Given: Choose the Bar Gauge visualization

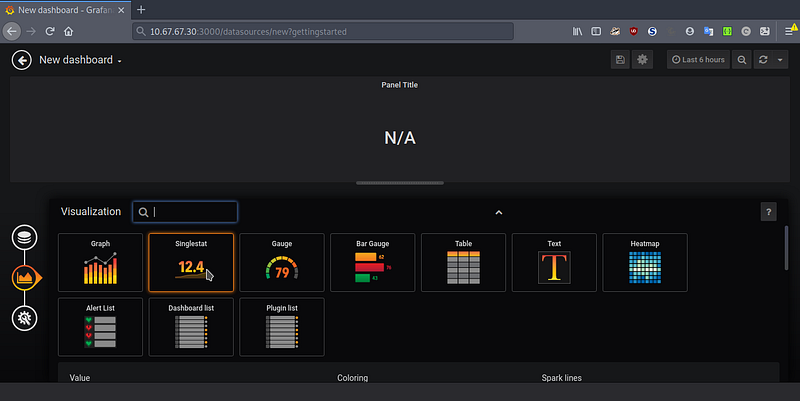Looking at the screenshot, I should click(372, 263).
